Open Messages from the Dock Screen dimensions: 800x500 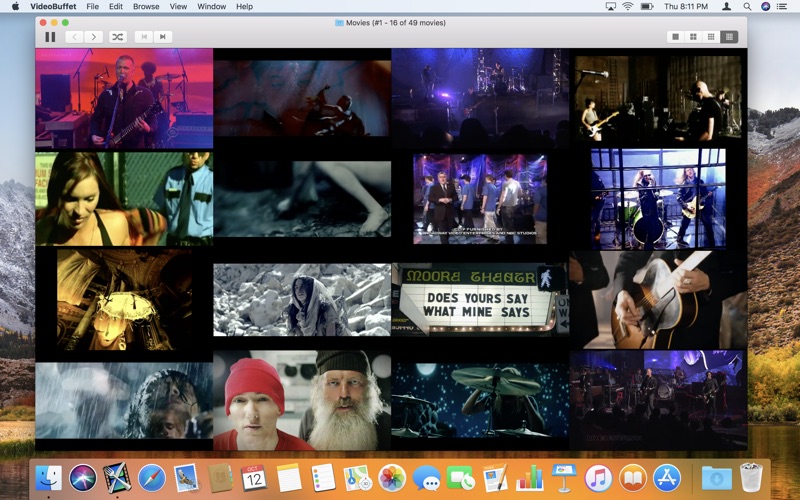click(426, 478)
